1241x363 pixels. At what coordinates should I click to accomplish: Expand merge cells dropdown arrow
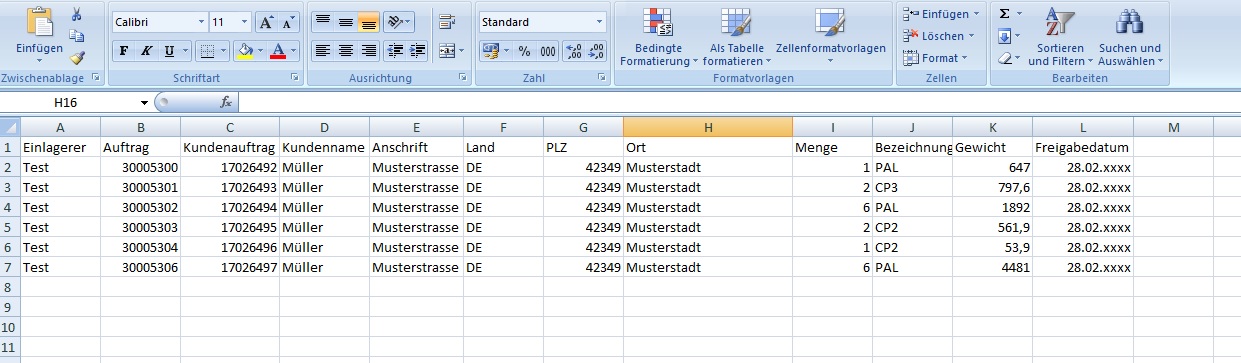460,50
